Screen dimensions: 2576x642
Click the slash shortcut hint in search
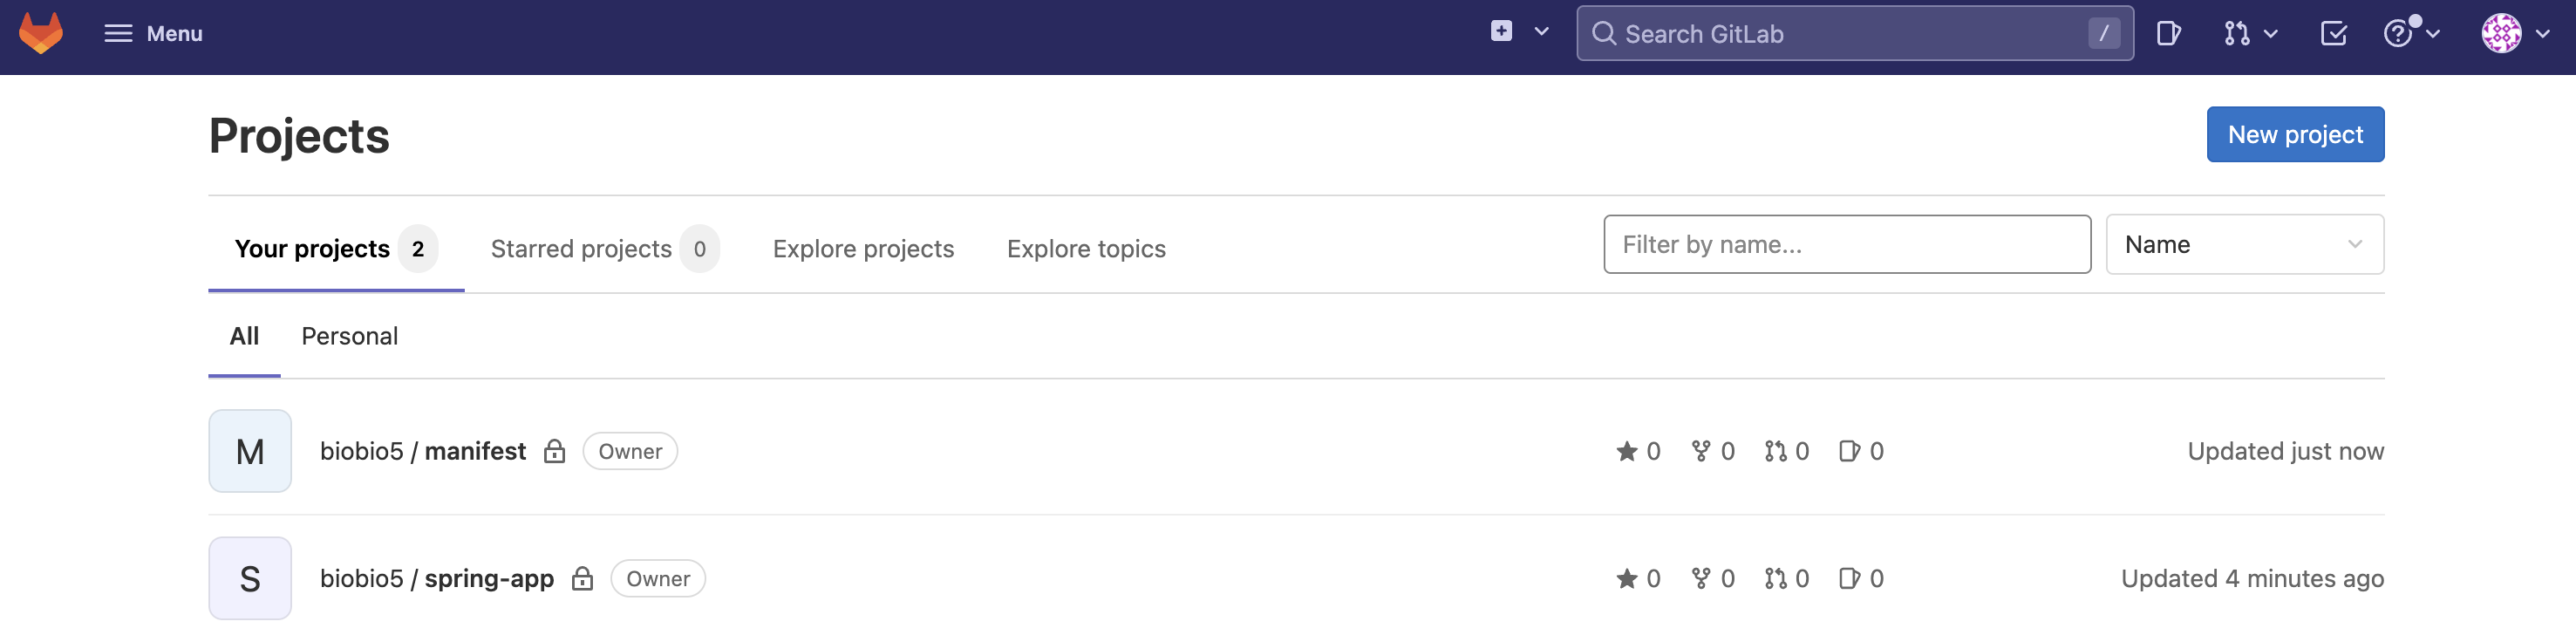[x=2103, y=34]
